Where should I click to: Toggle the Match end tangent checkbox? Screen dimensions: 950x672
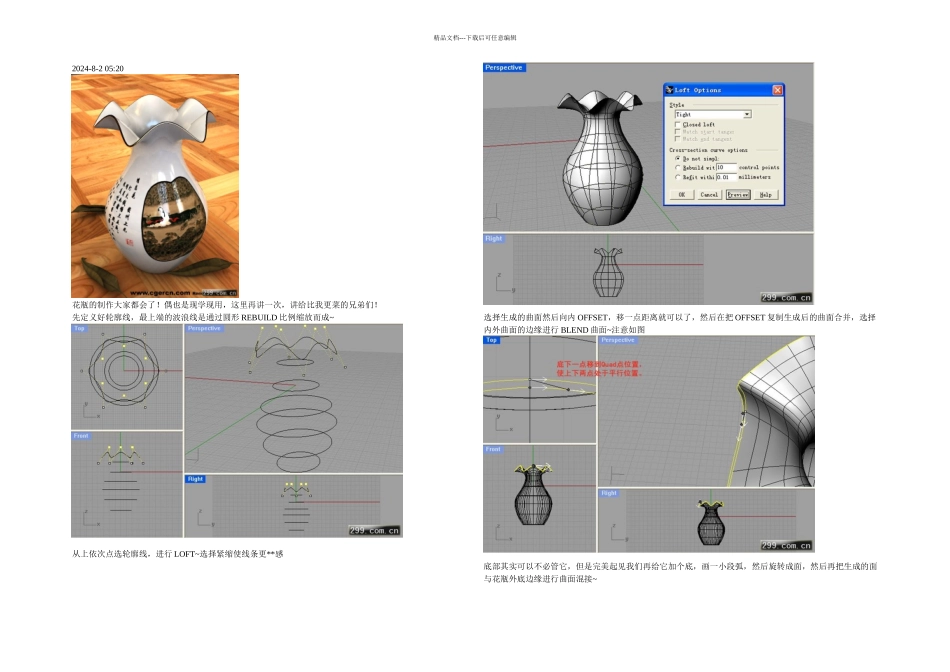pyautogui.click(x=677, y=139)
